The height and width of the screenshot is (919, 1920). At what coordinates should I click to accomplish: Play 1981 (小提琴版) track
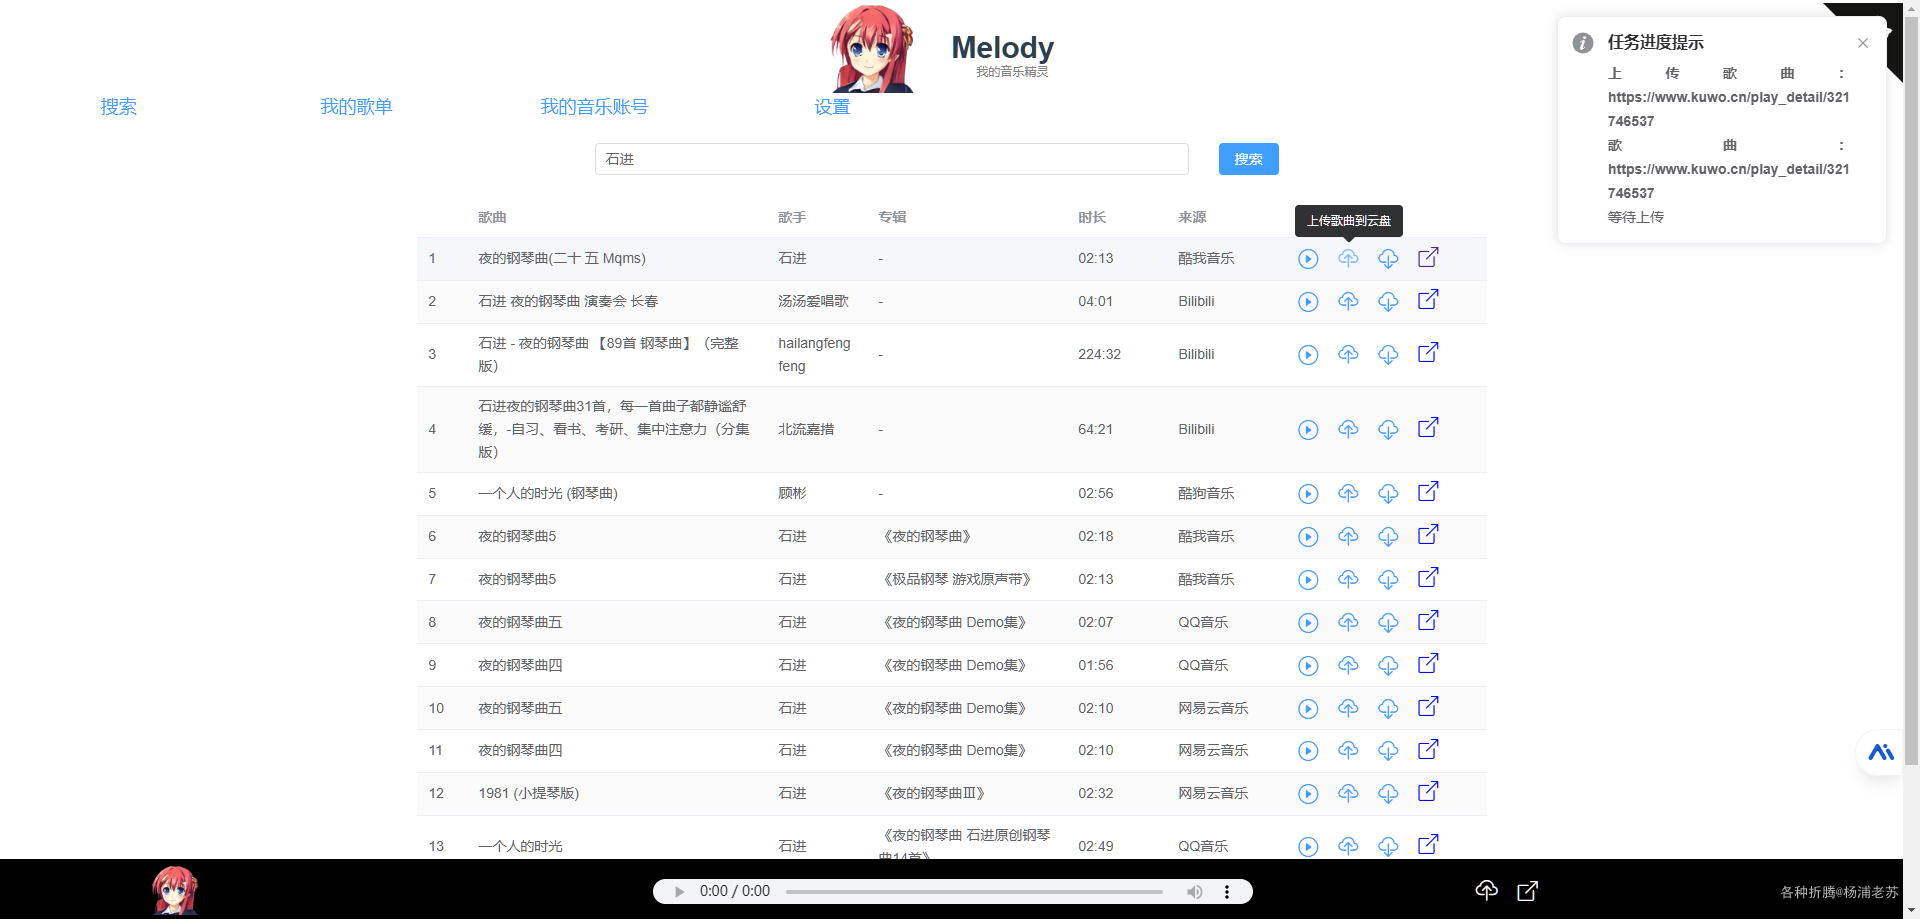tap(1308, 794)
